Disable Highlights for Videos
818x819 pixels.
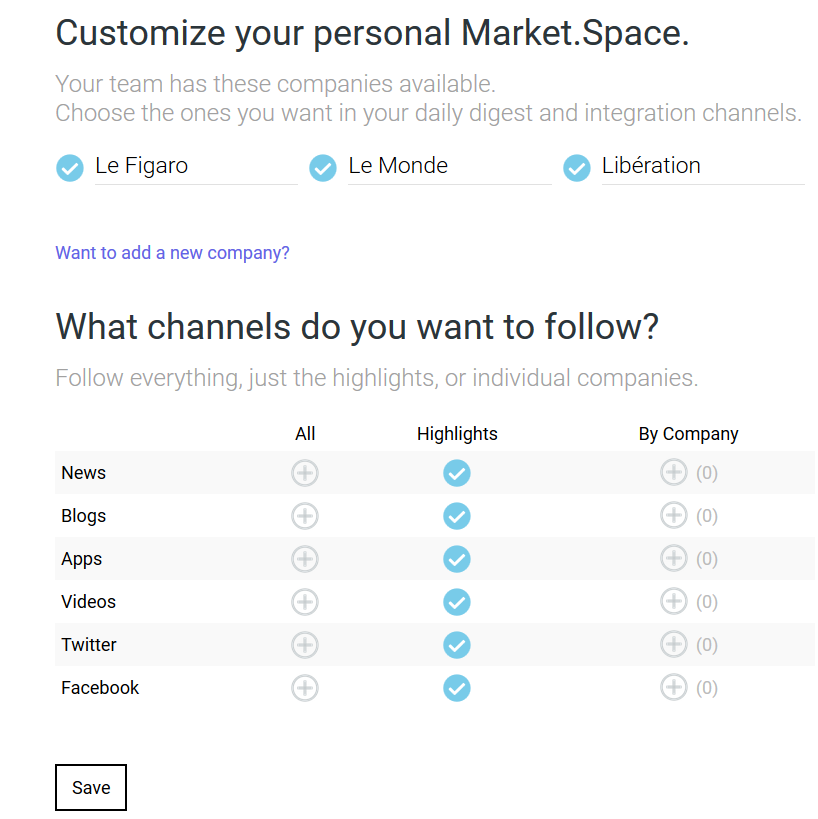(457, 602)
